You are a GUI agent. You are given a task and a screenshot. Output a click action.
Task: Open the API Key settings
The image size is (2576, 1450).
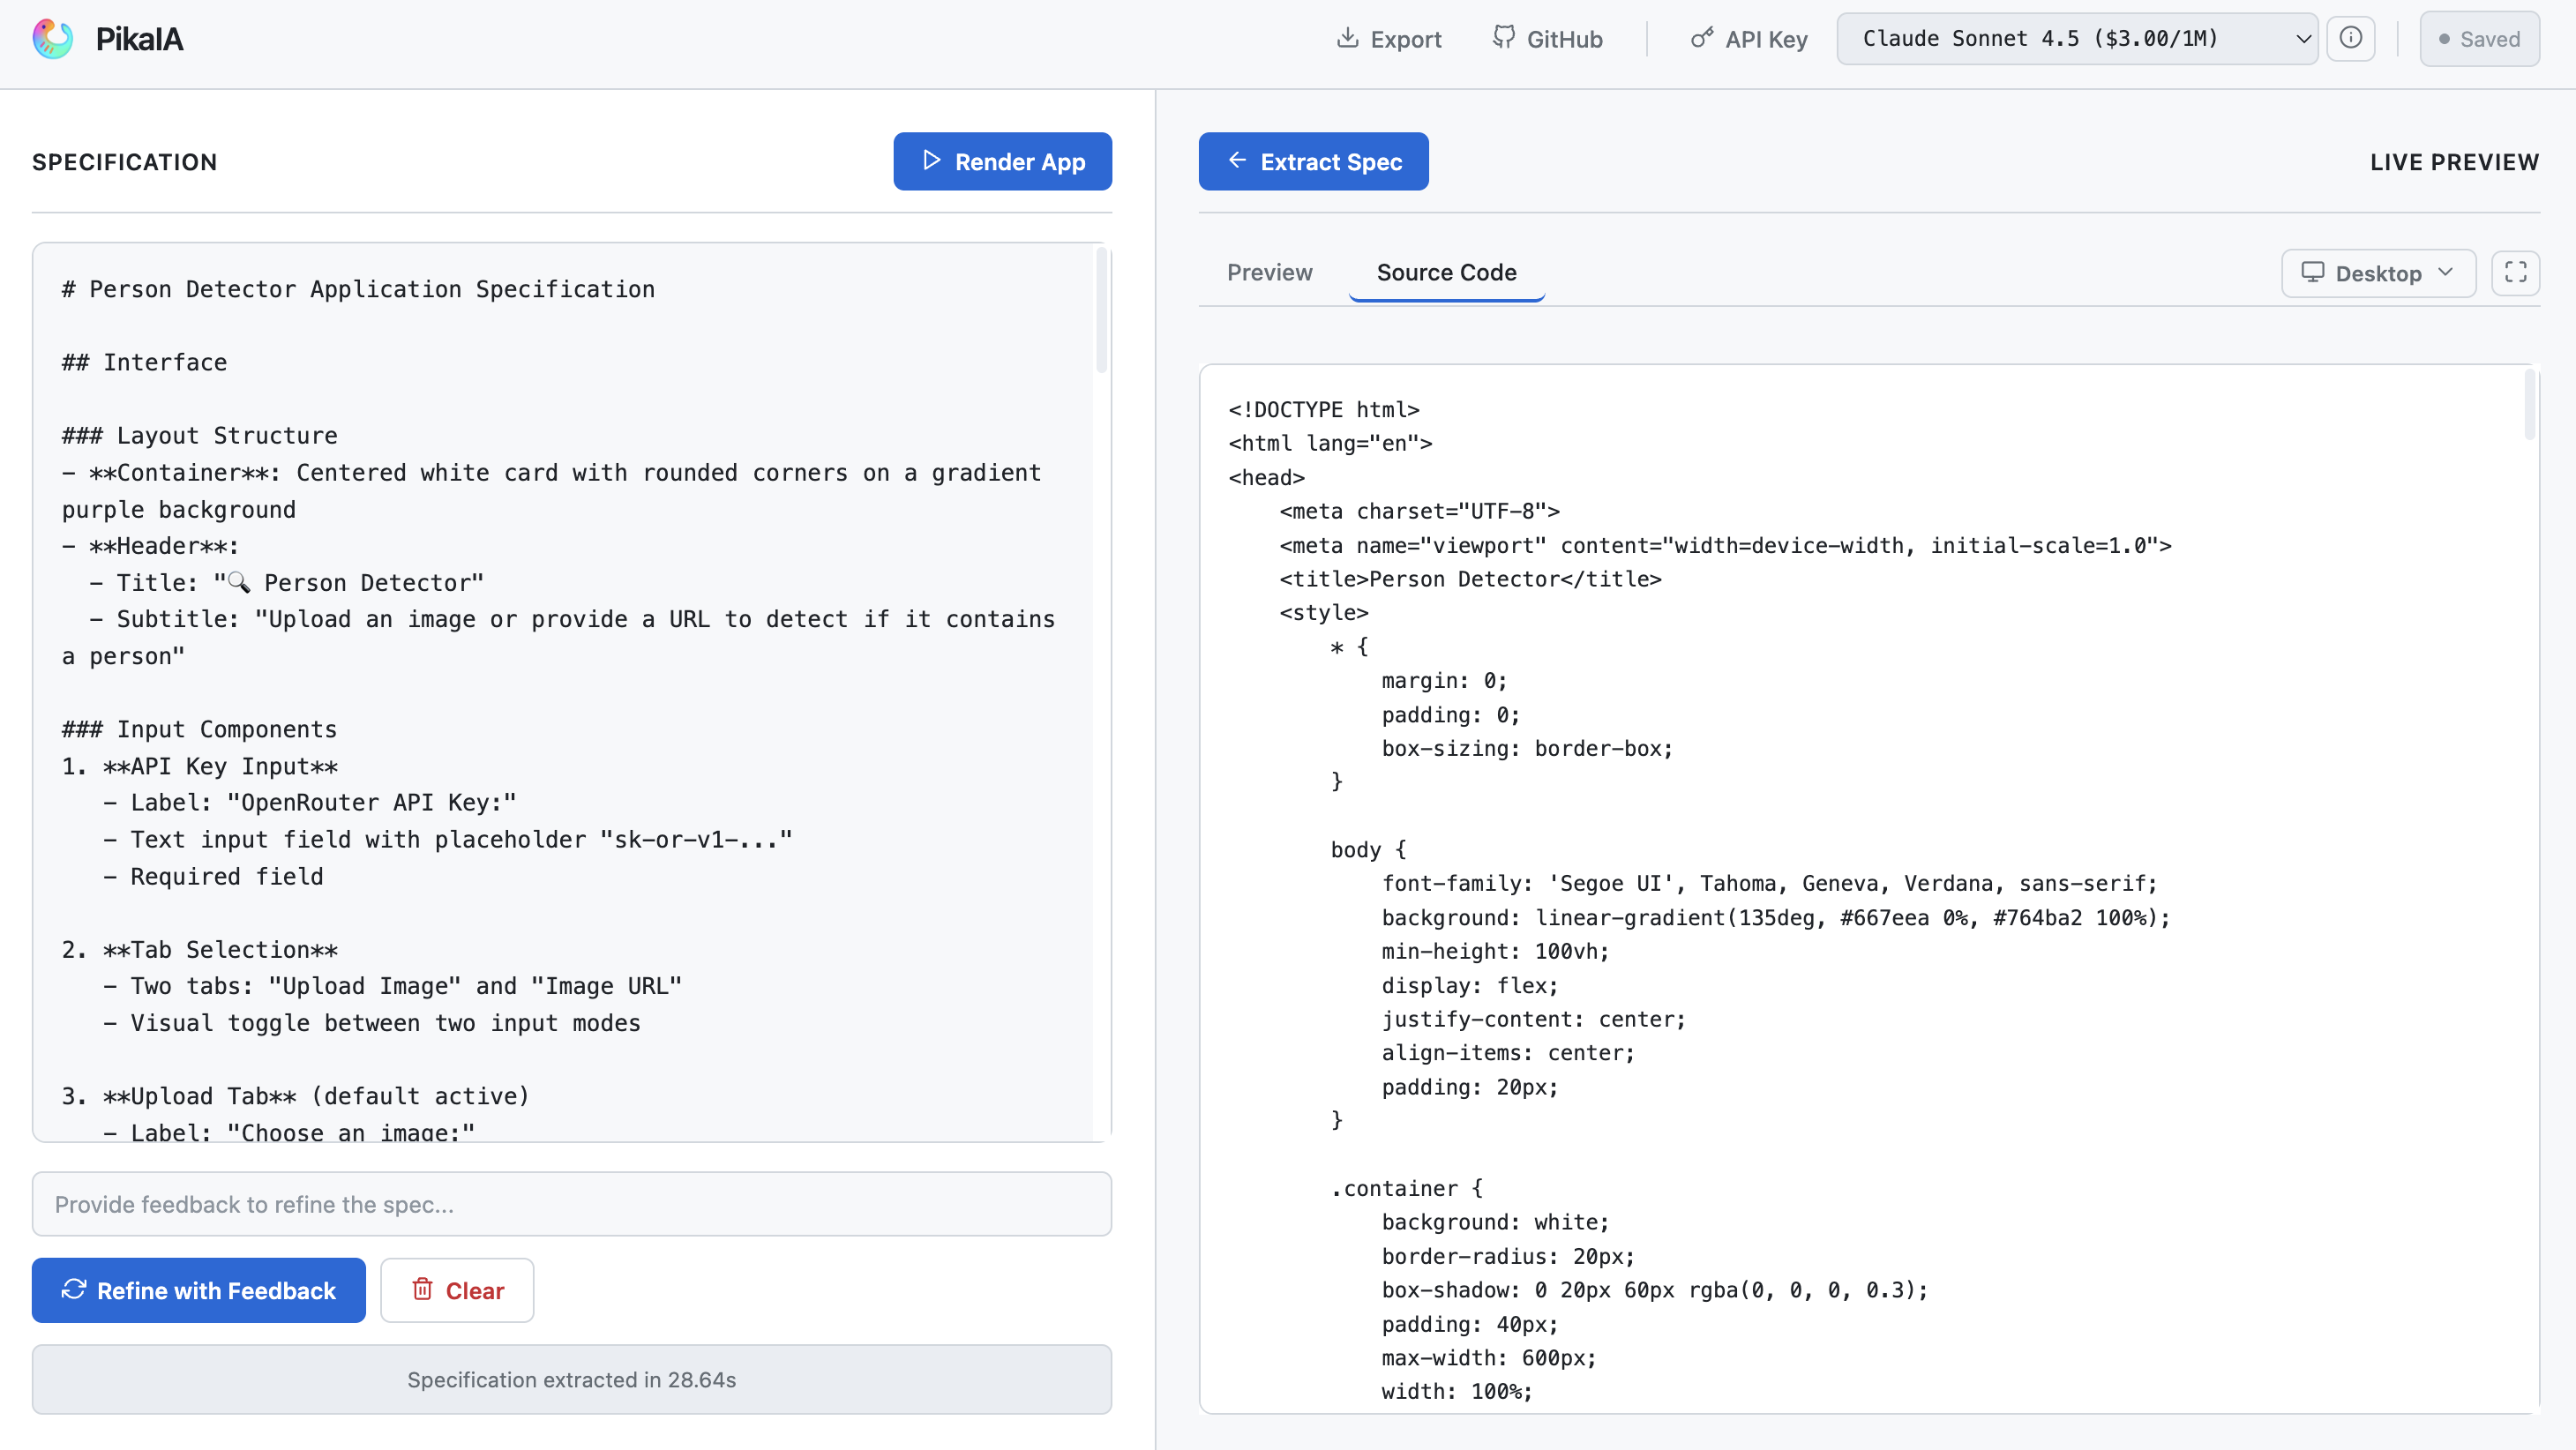(x=1749, y=39)
